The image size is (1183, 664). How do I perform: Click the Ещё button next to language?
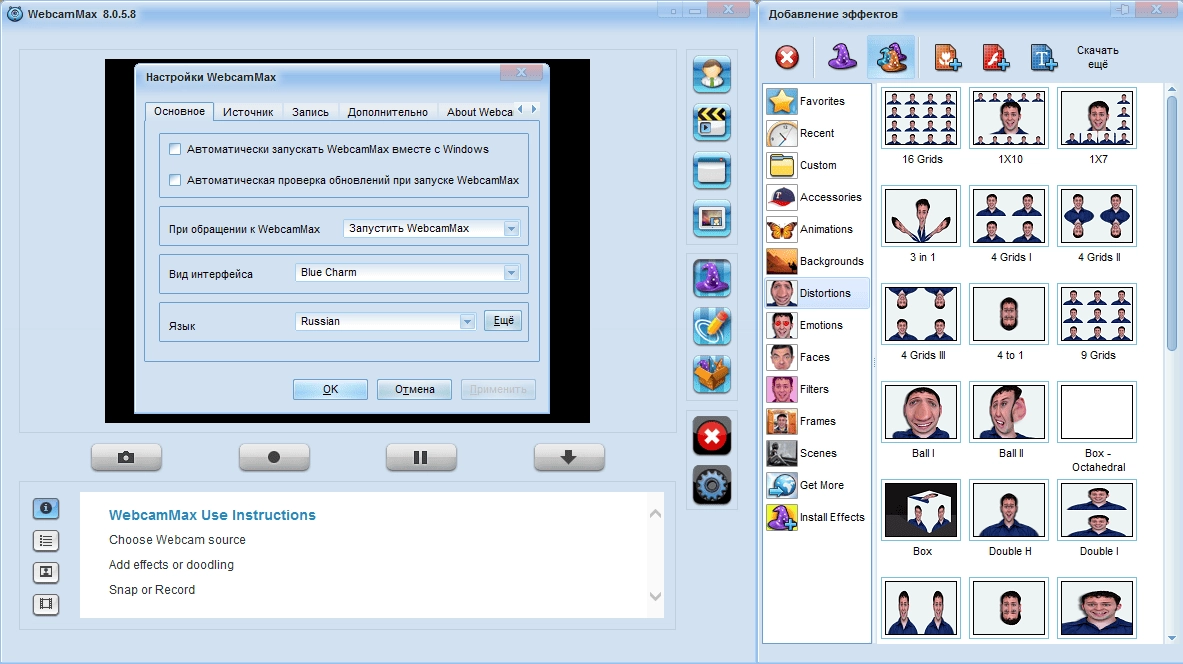pyautogui.click(x=503, y=321)
